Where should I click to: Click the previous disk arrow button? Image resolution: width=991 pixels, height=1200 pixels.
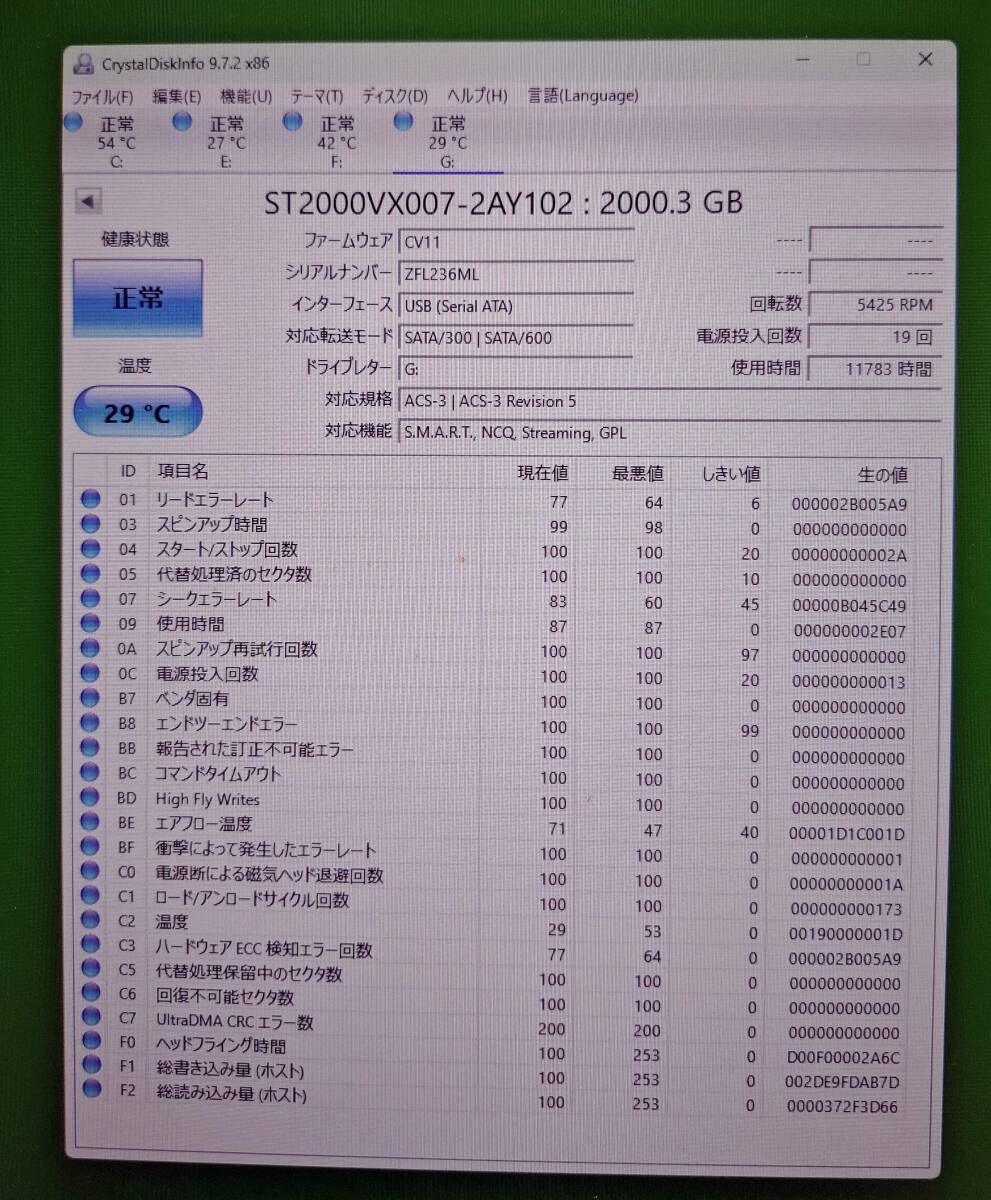[x=88, y=202]
